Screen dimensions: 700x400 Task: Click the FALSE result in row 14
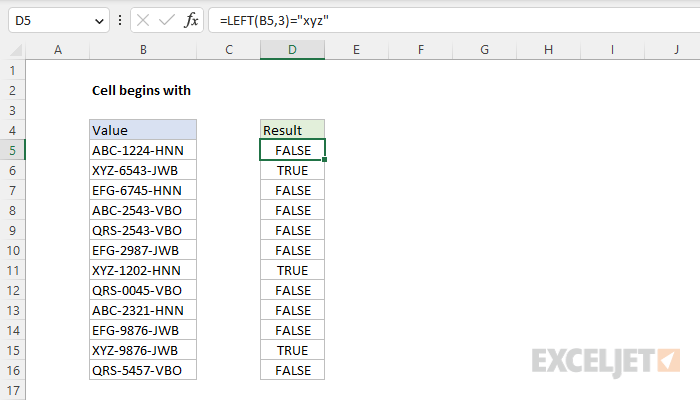pos(292,330)
